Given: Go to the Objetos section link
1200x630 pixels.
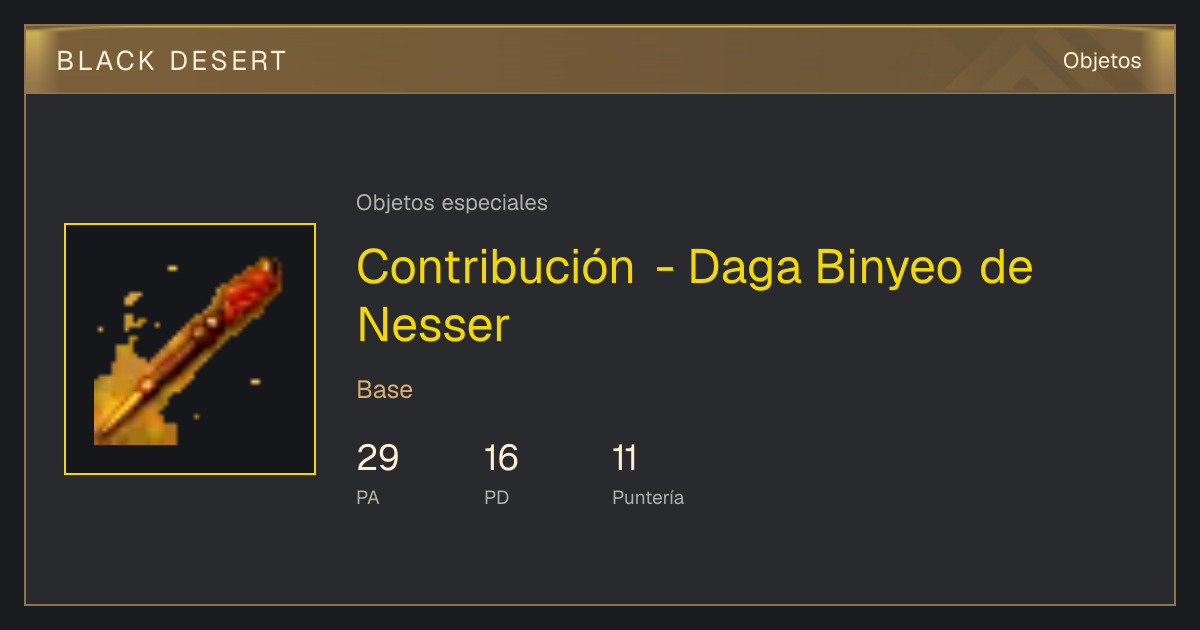Looking at the screenshot, I should [x=1102, y=61].
